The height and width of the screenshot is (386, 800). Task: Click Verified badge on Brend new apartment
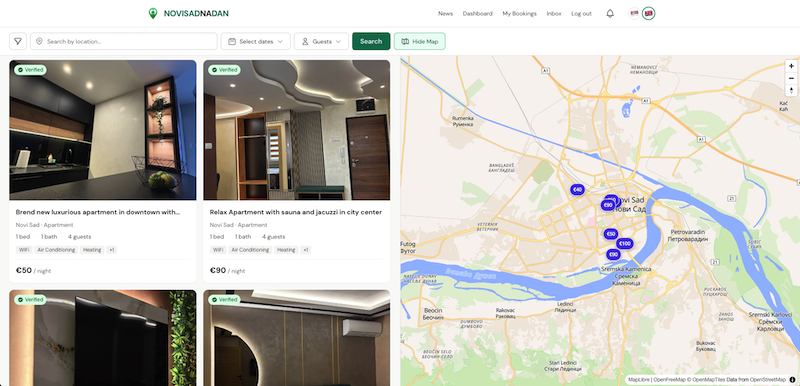coord(30,70)
